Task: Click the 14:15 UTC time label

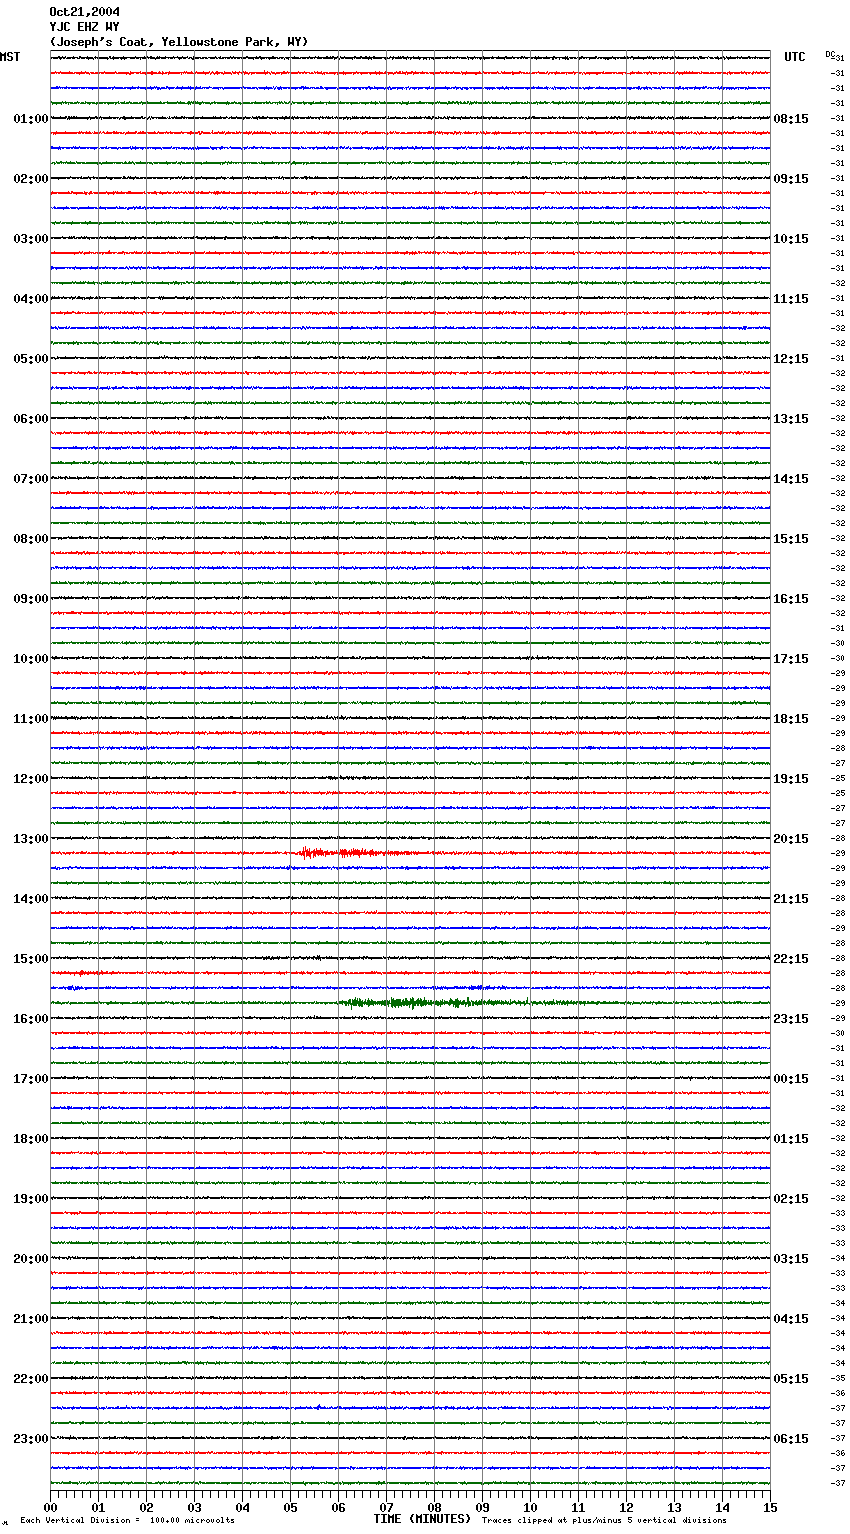Action: click(791, 479)
